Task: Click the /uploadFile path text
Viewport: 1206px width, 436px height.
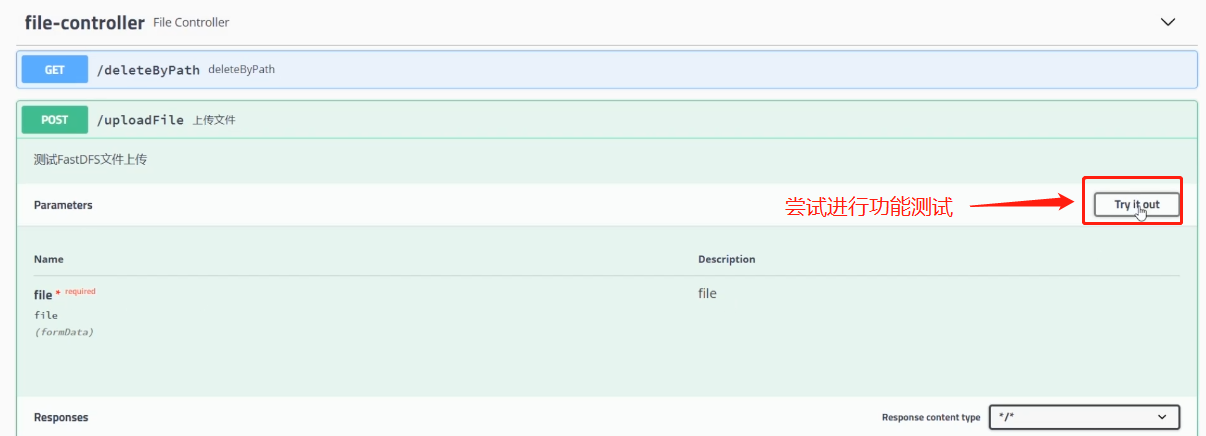Action: pyautogui.click(x=140, y=120)
